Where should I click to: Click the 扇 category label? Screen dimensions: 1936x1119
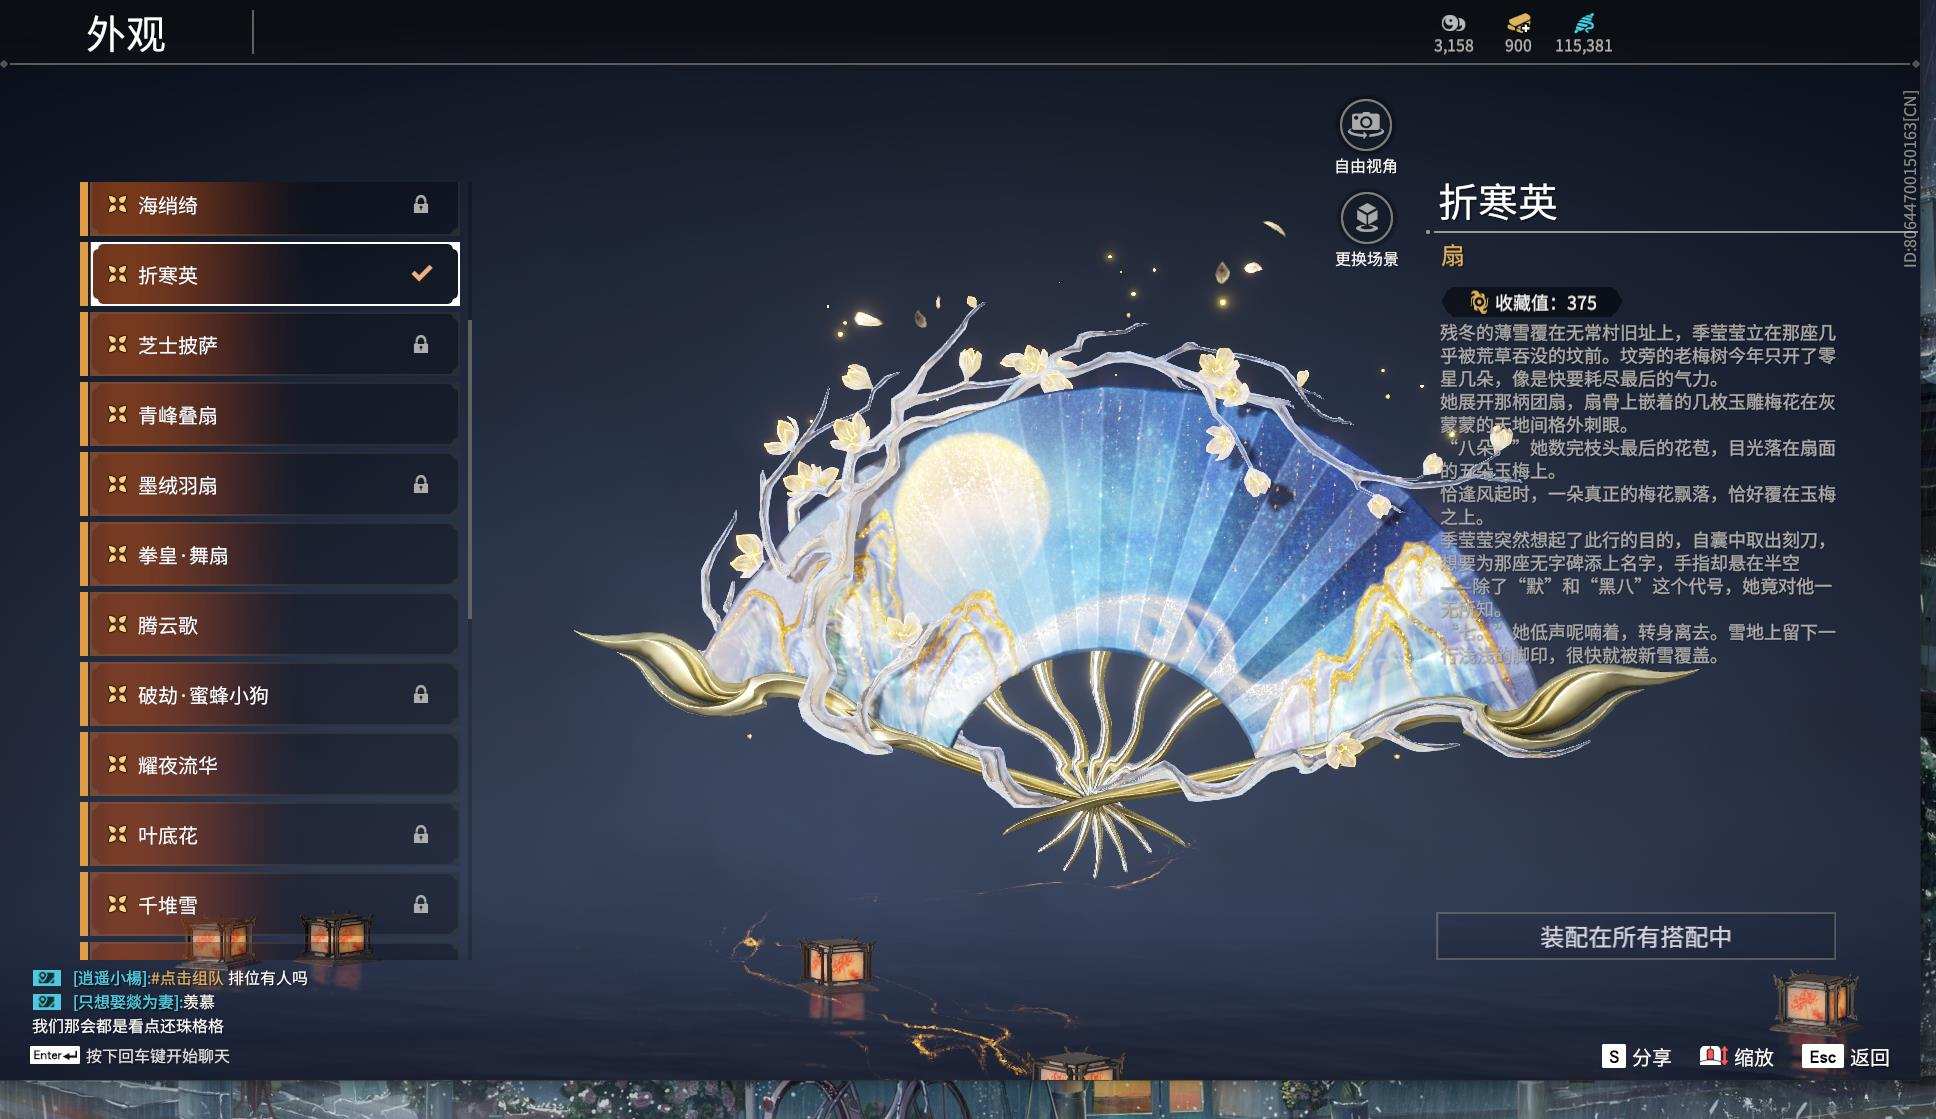pos(1452,256)
